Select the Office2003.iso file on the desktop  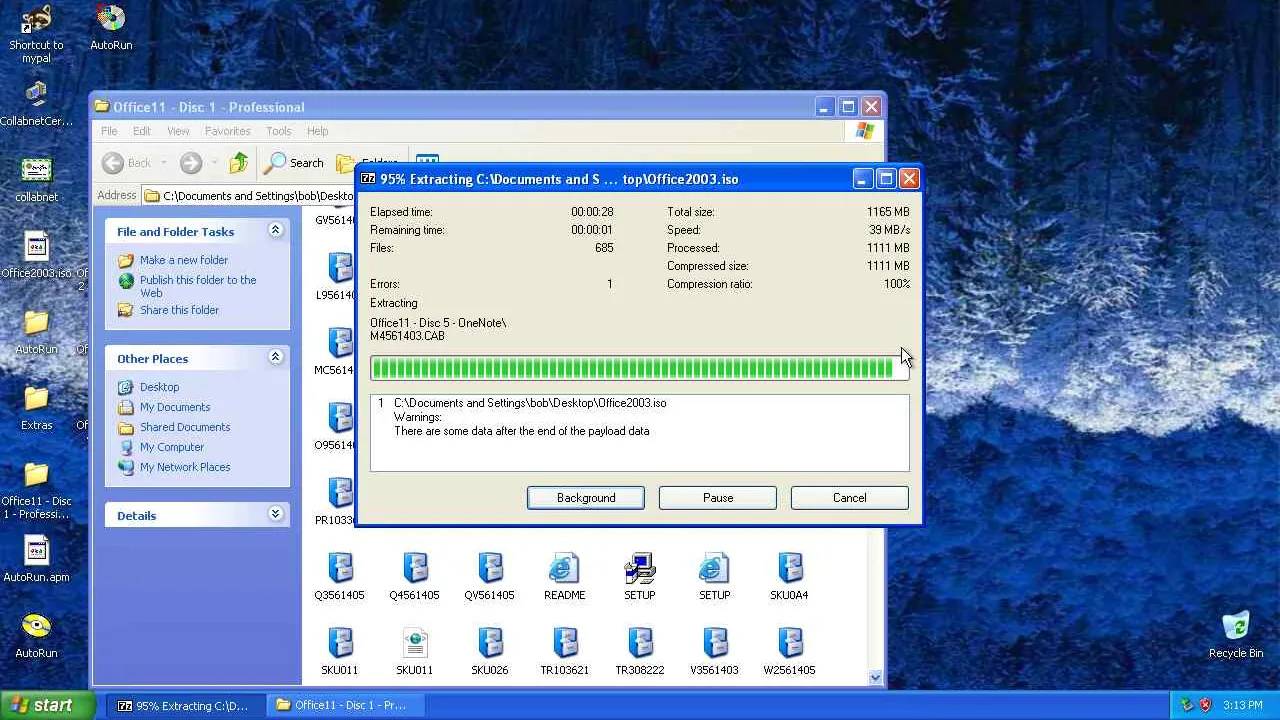[x=36, y=256]
